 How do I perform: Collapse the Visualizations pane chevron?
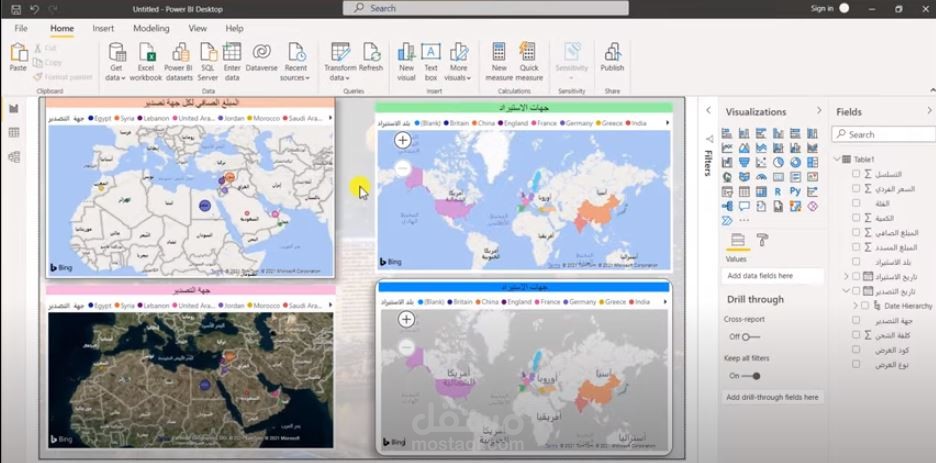pyautogui.click(x=819, y=111)
